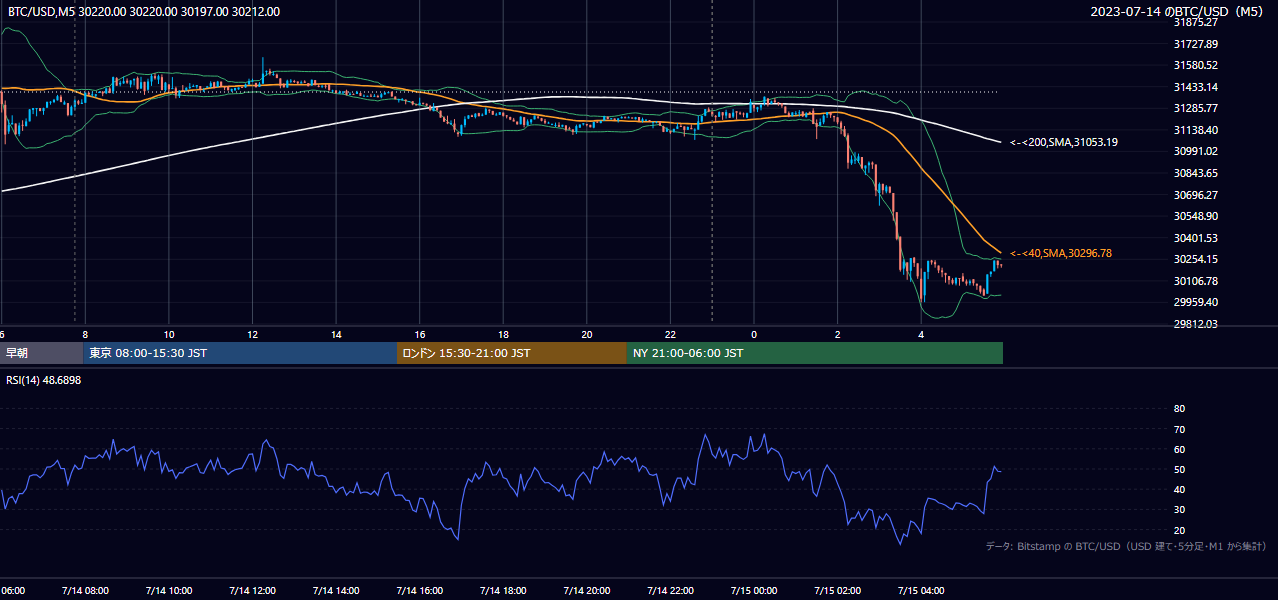The width and height of the screenshot is (1278, 600).
Task: Click the 40 SMA label 30296.78
Action: (1061, 254)
